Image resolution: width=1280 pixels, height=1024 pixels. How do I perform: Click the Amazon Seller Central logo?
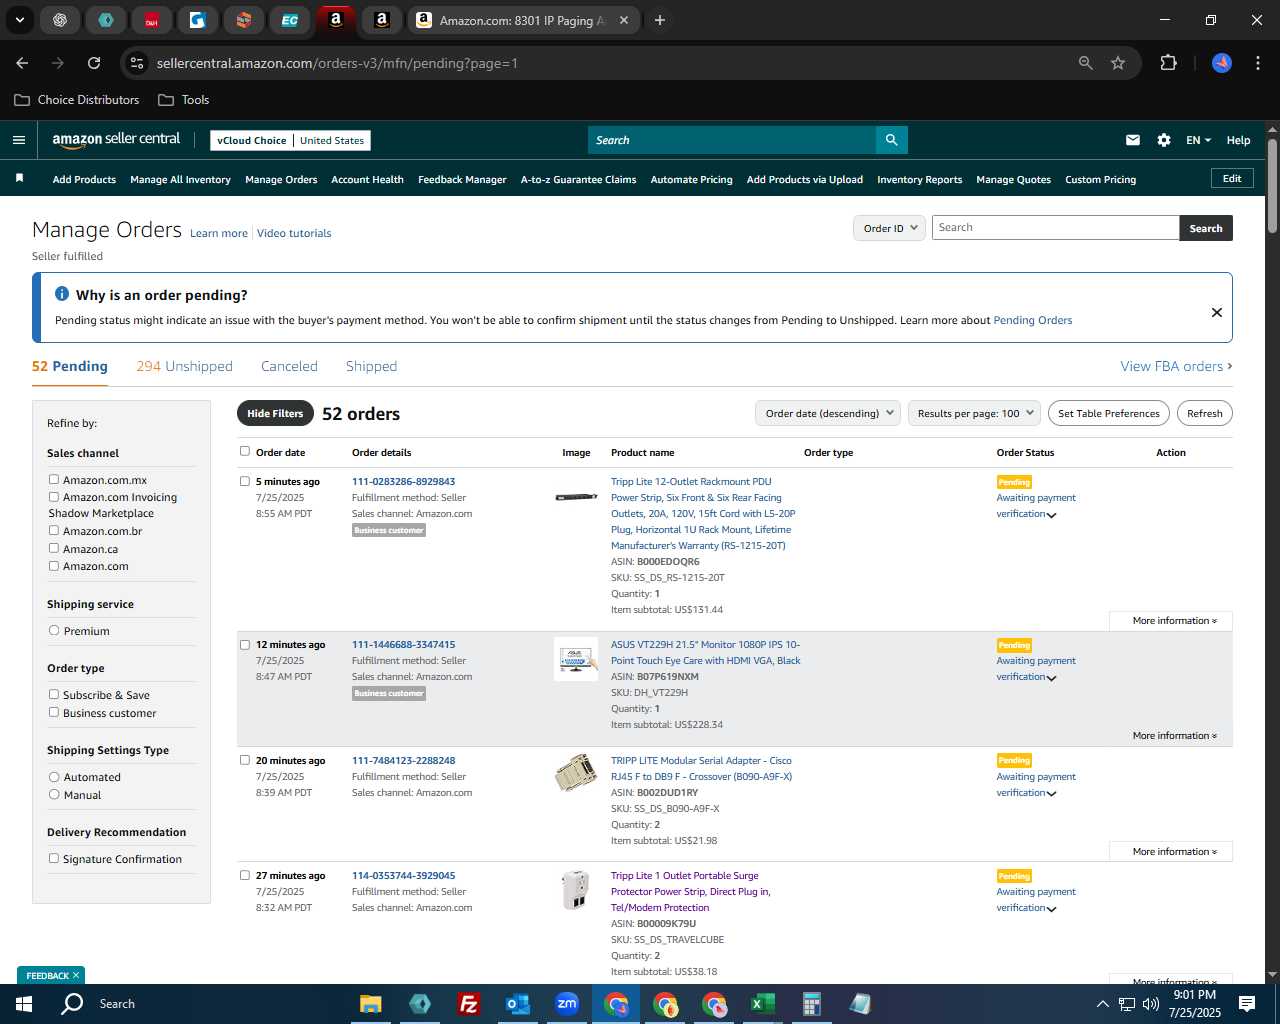coord(116,140)
